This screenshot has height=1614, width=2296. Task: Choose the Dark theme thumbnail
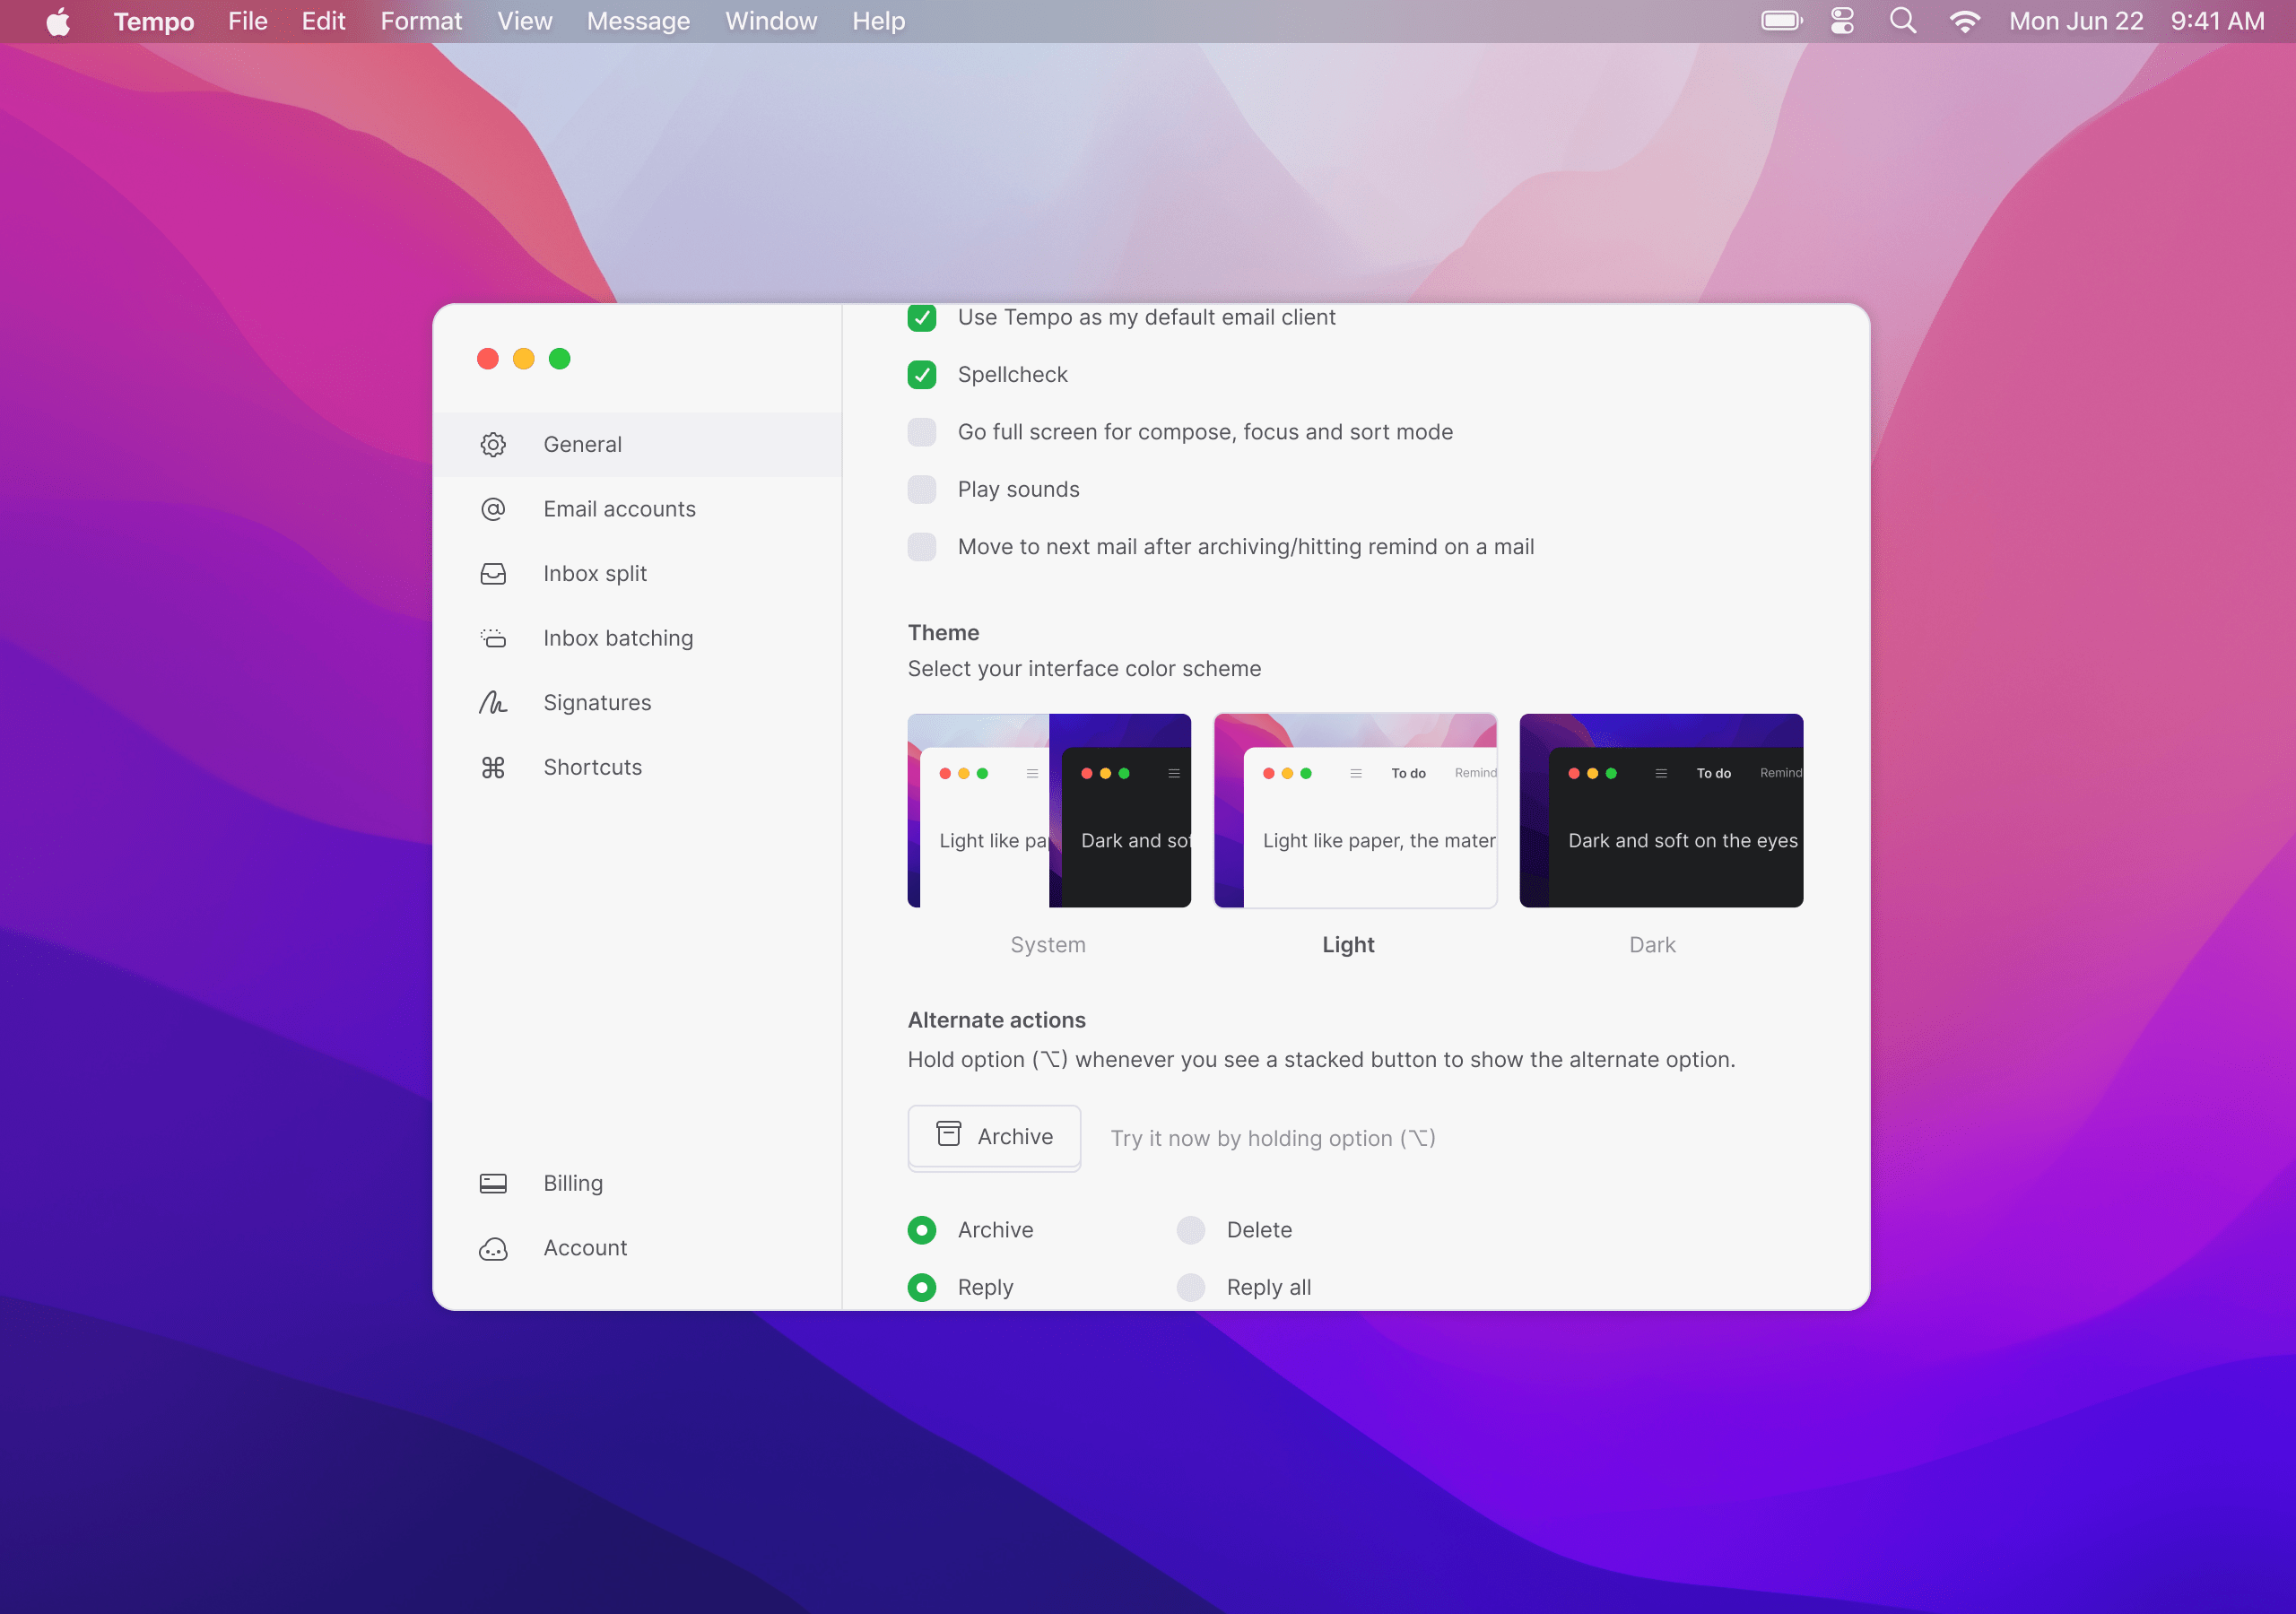click(x=1661, y=810)
